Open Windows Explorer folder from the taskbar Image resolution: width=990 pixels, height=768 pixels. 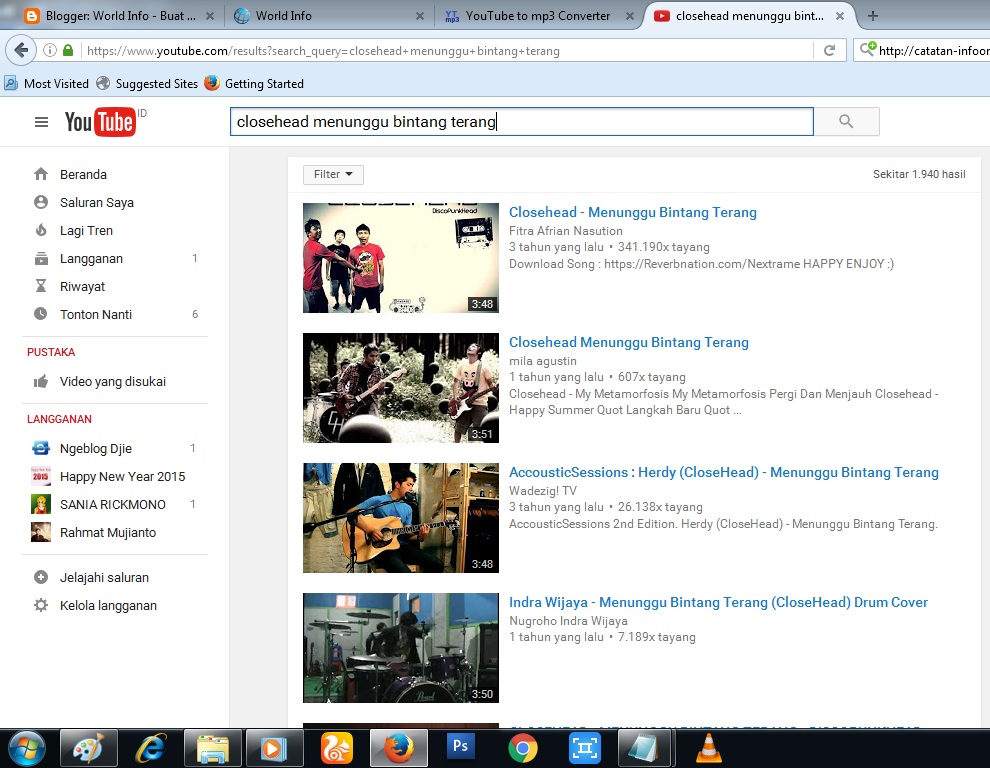pyautogui.click(x=213, y=748)
